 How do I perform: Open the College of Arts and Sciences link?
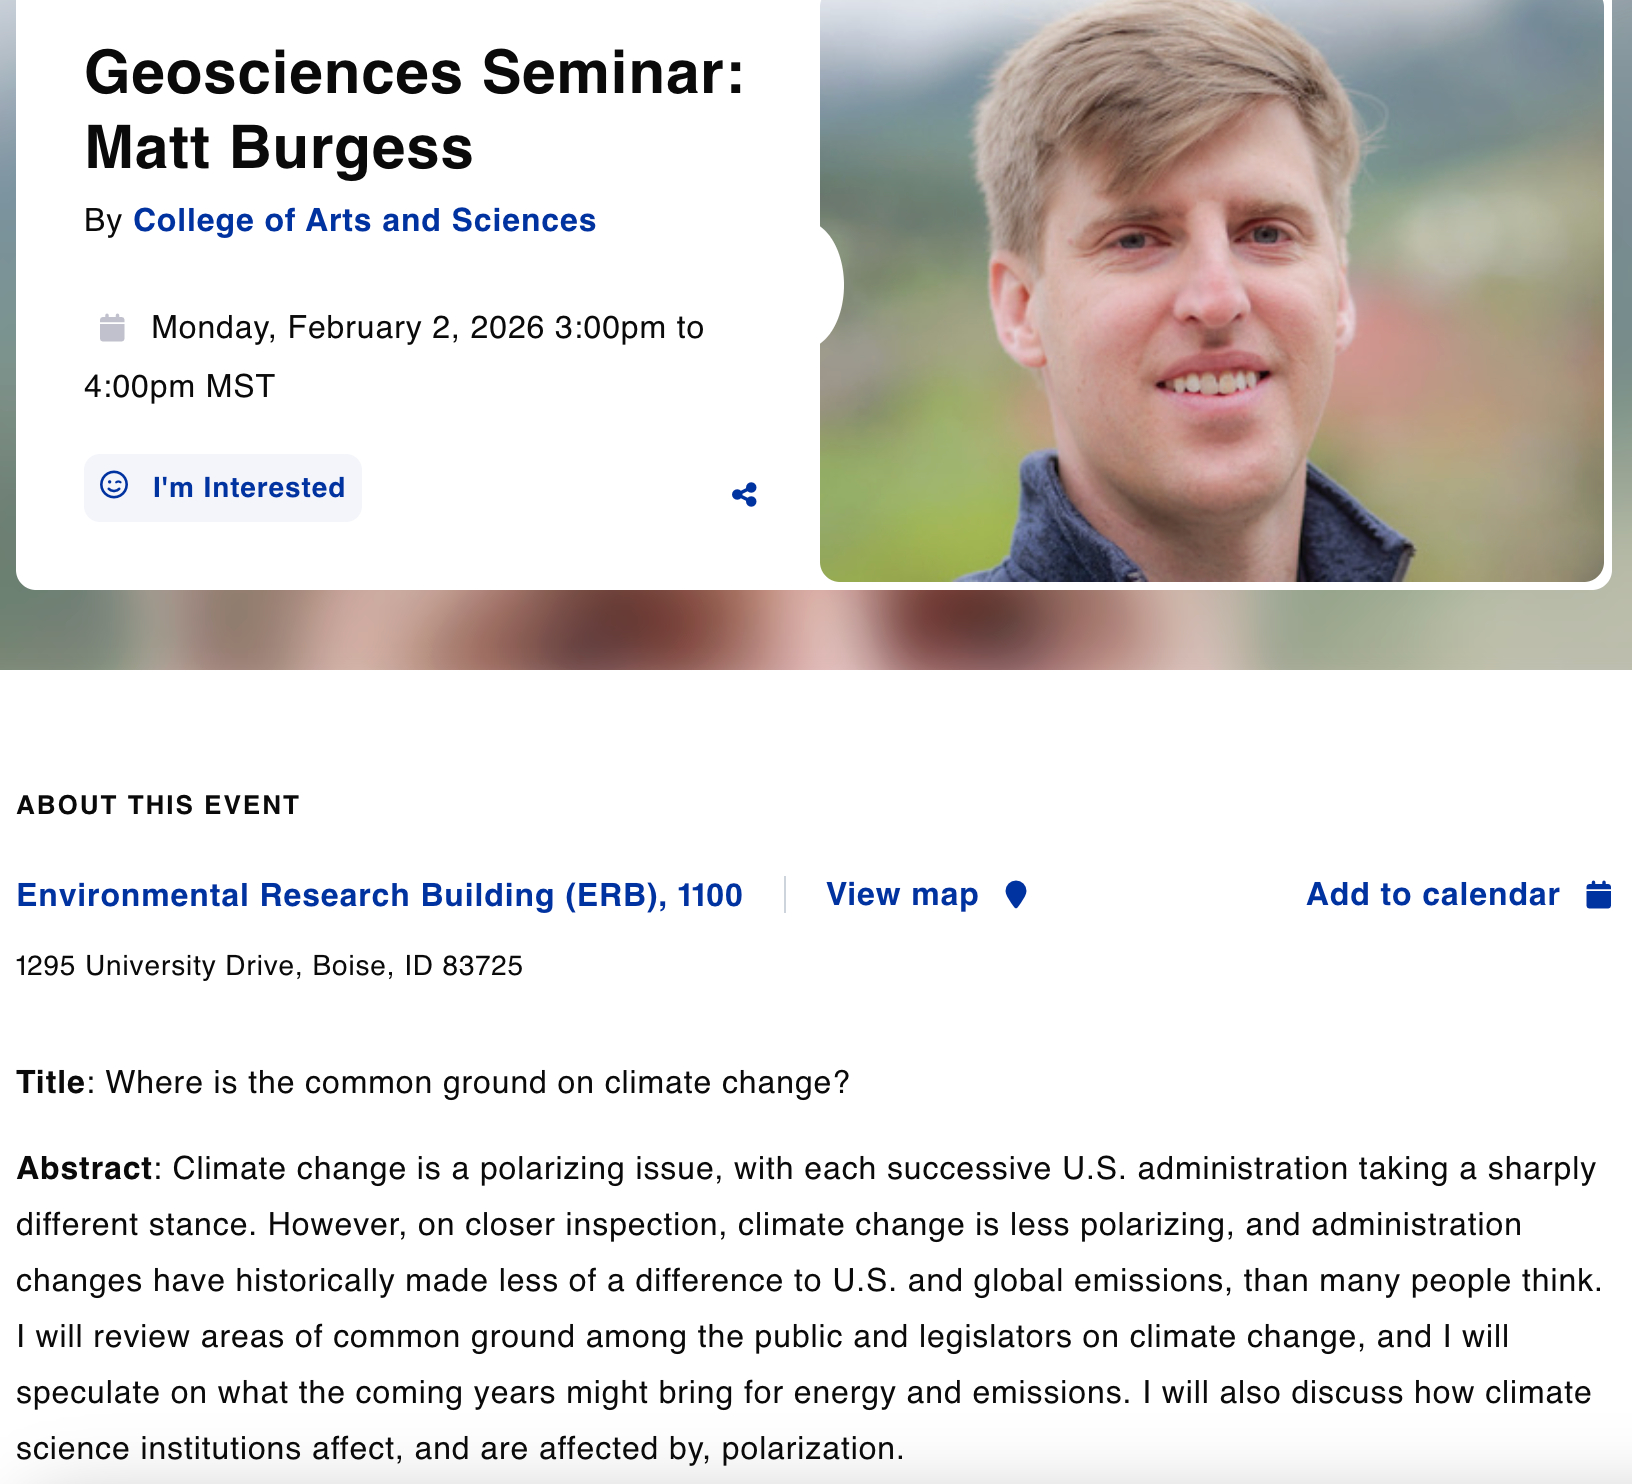point(364,220)
